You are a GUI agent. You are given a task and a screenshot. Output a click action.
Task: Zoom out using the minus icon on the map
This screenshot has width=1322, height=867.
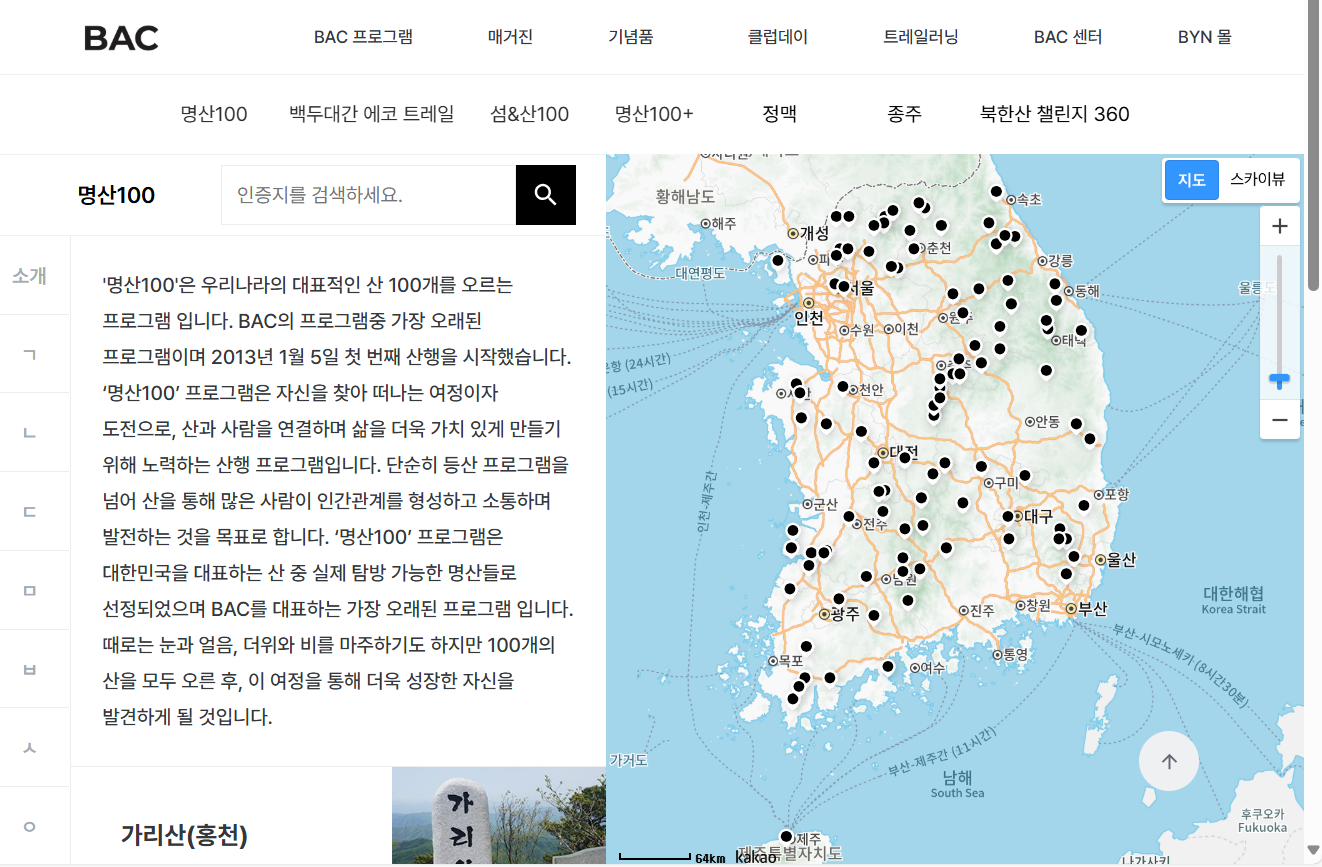1280,420
